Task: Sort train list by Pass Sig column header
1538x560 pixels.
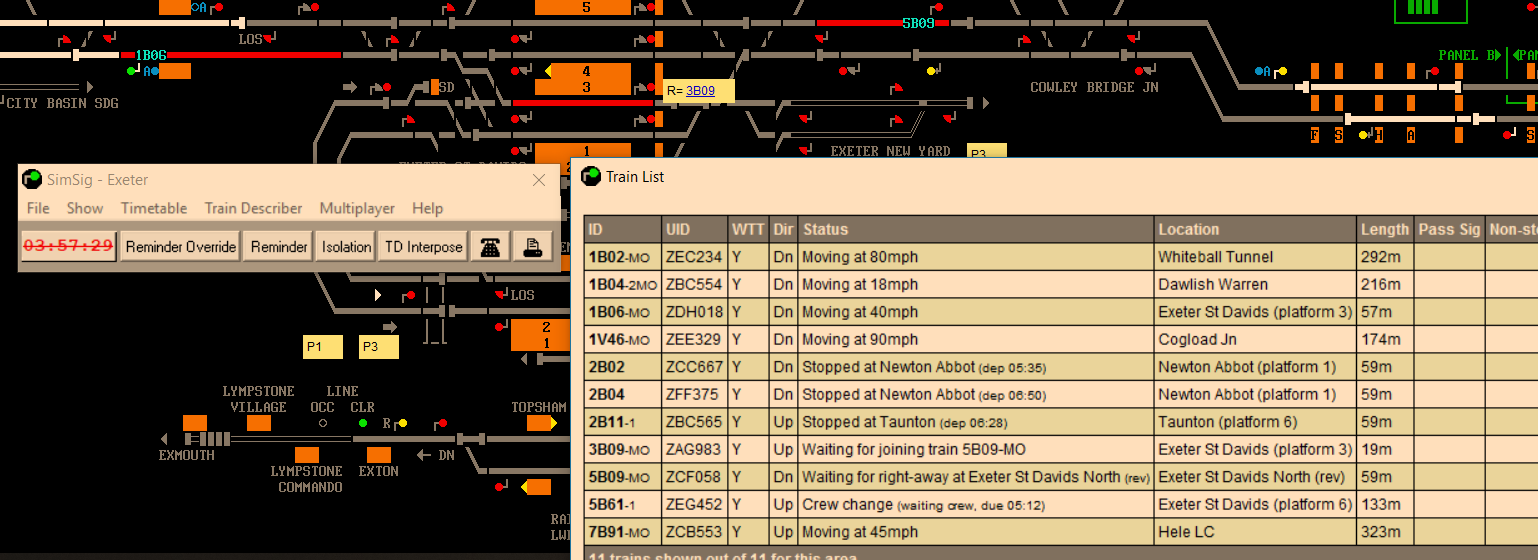Action: (x=1449, y=229)
